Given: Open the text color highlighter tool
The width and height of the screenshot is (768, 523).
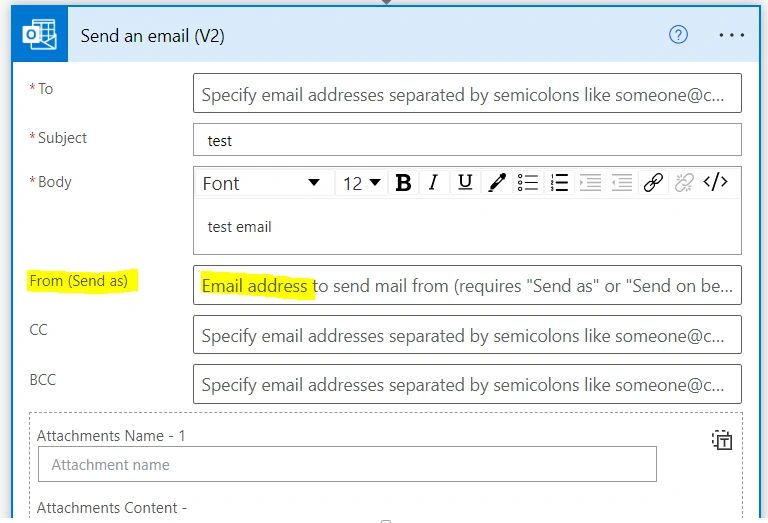Looking at the screenshot, I should [497, 183].
